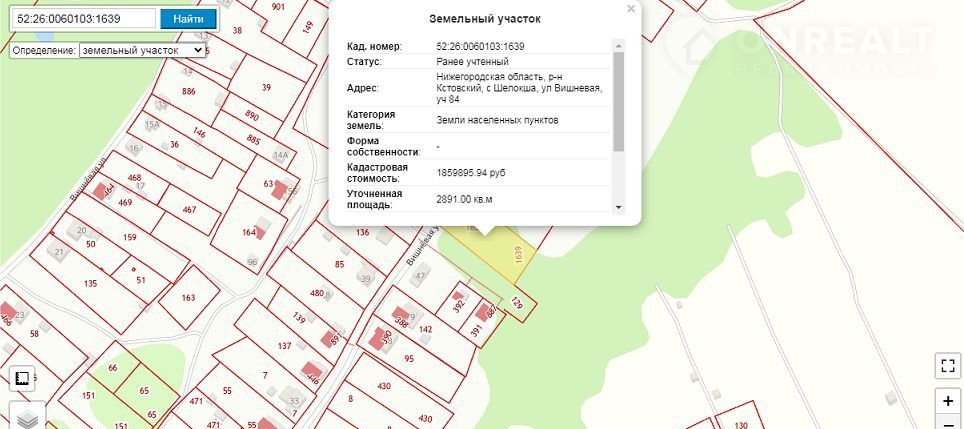This screenshot has height=429, width=964.
Task: Click the Найти search button
Action: (x=188, y=19)
